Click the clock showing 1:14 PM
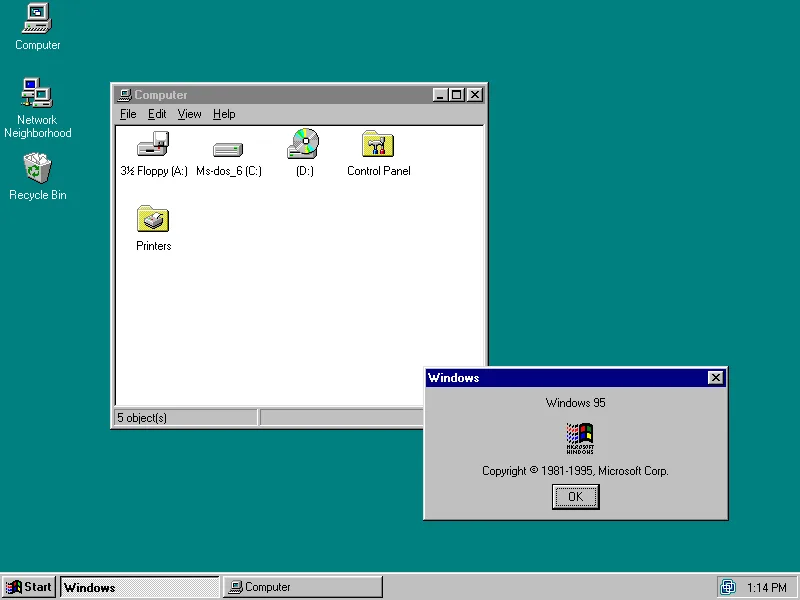Screen dimensions: 800x600 tap(766, 587)
